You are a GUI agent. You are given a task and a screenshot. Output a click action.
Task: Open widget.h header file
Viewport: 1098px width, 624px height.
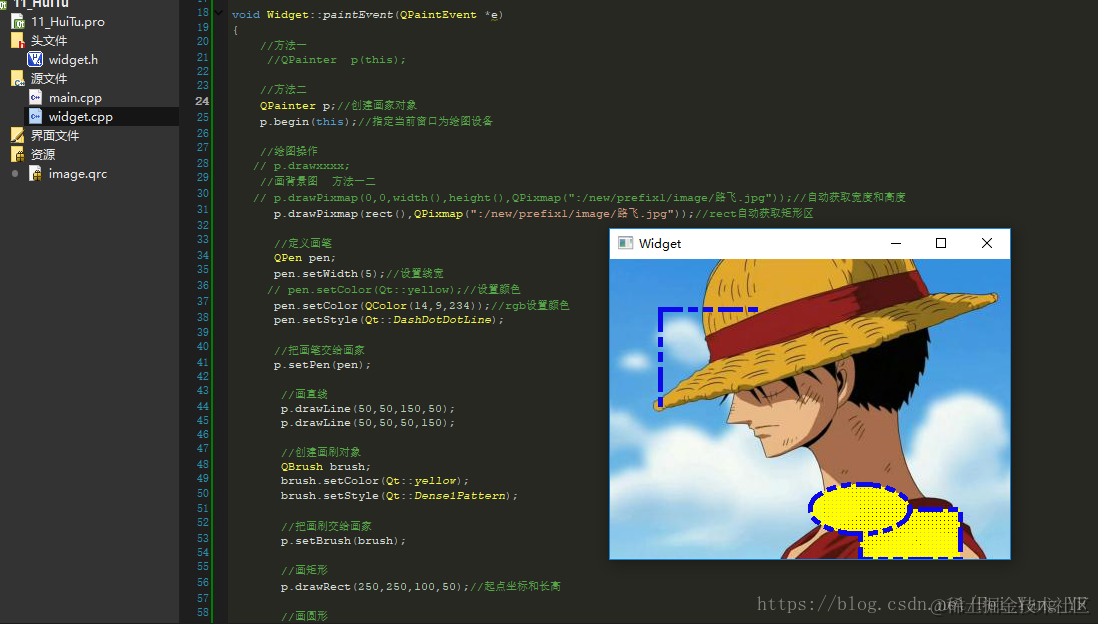pyautogui.click(x=73, y=60)
